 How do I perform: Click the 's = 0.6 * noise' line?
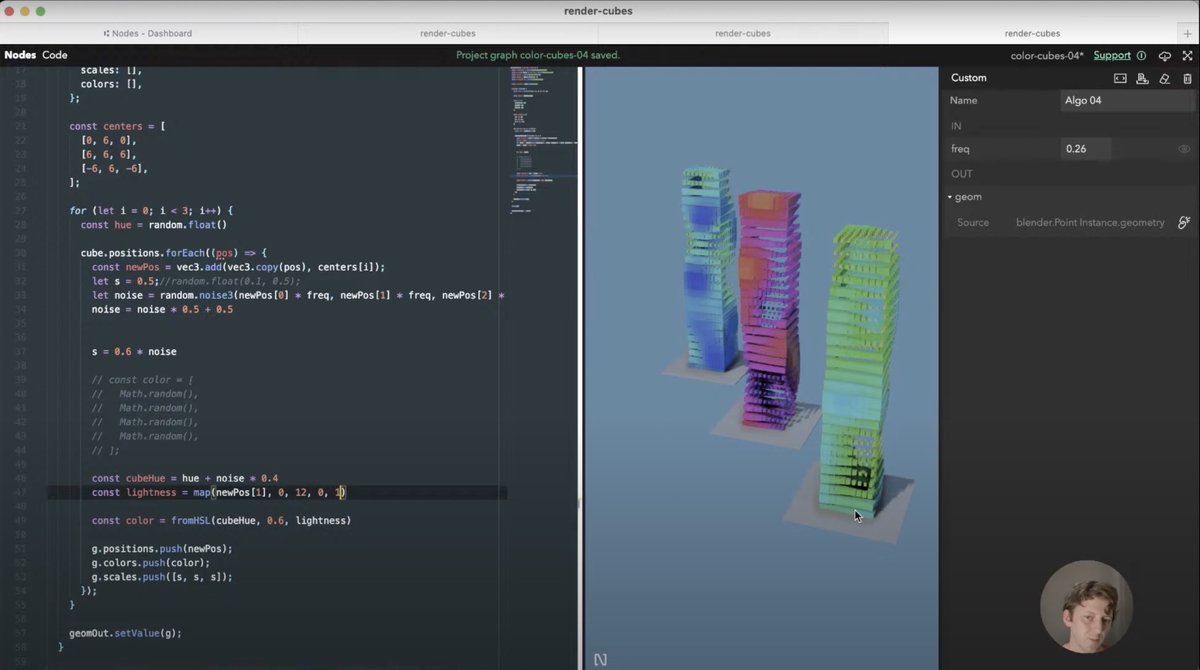tap(134, 352)
